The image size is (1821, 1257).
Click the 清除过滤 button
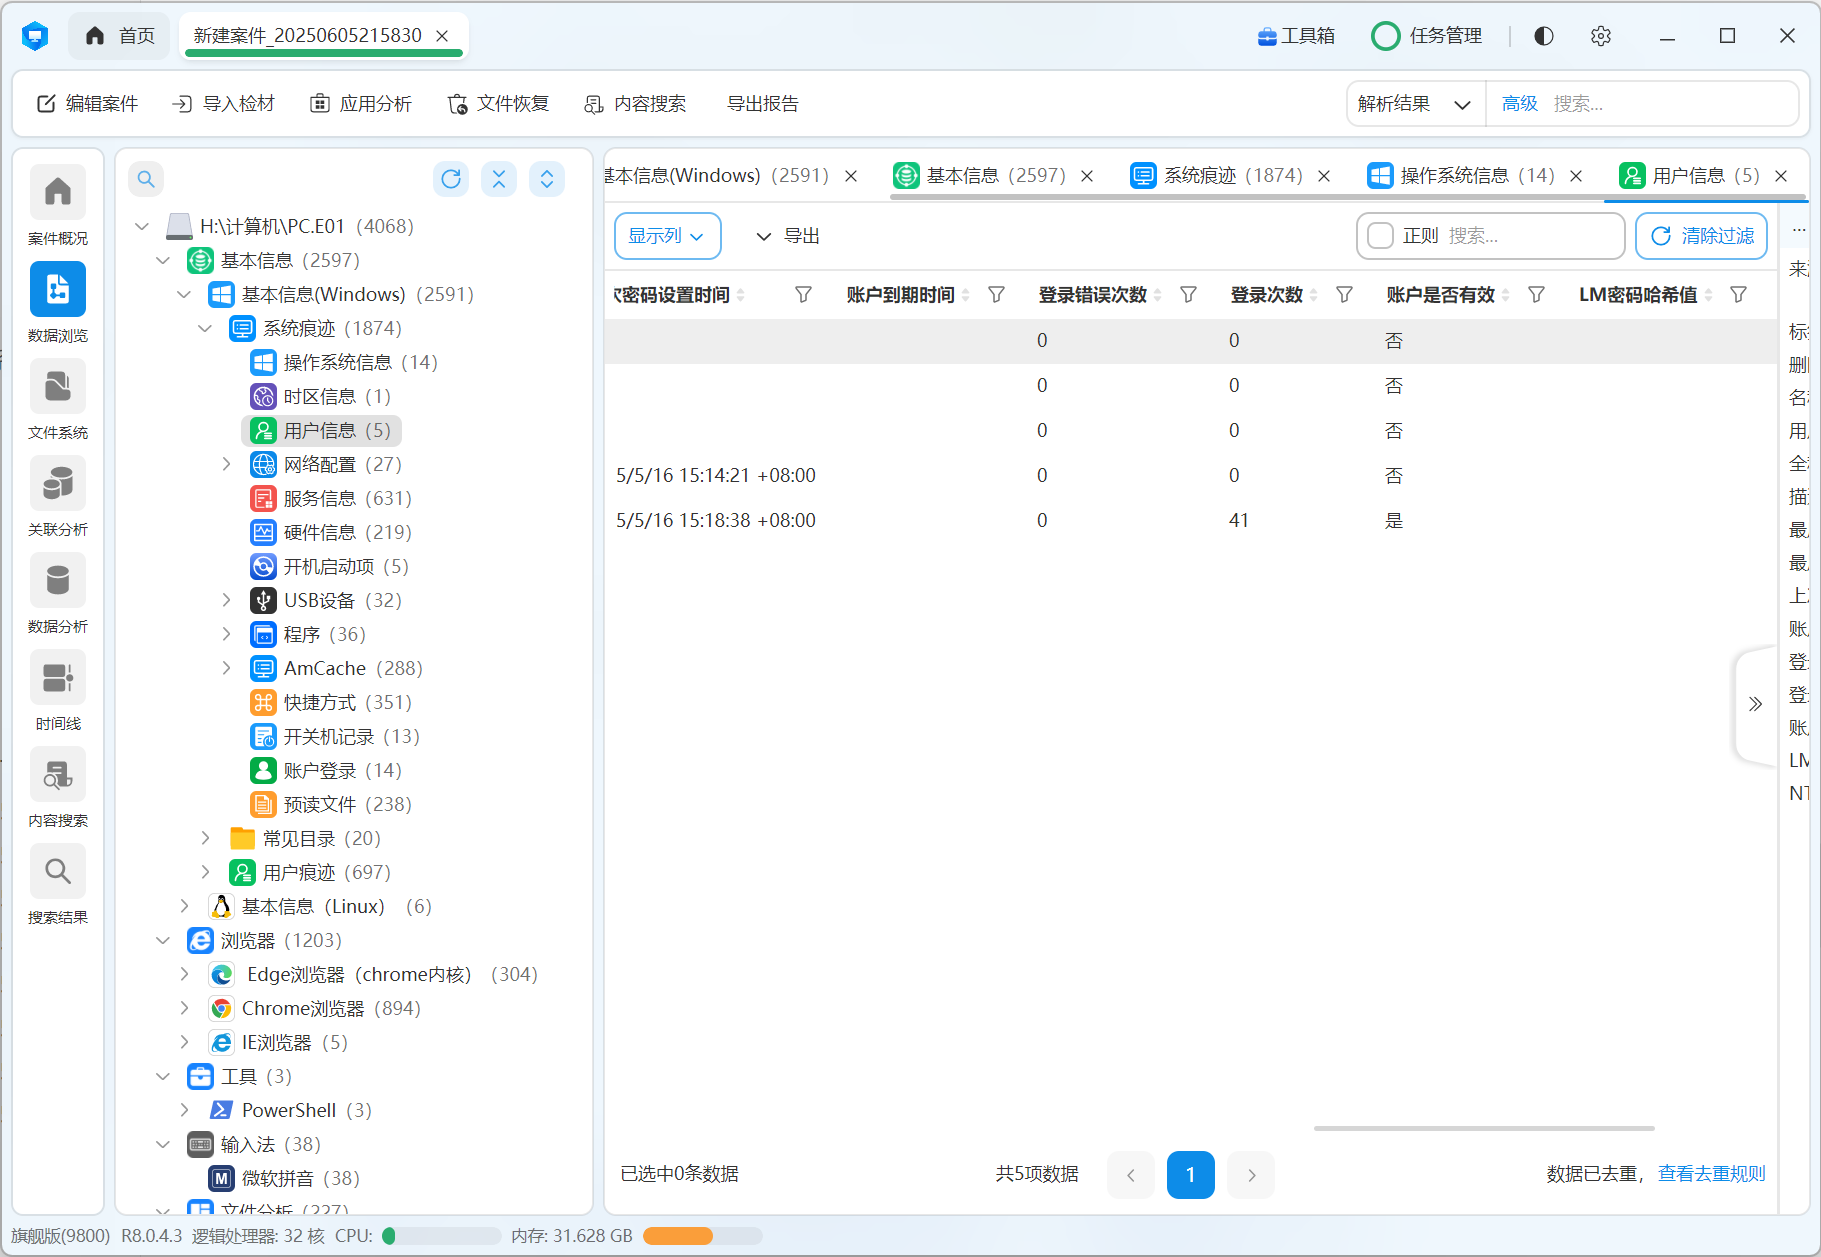pyautogui.click(x=1701, y=236)
